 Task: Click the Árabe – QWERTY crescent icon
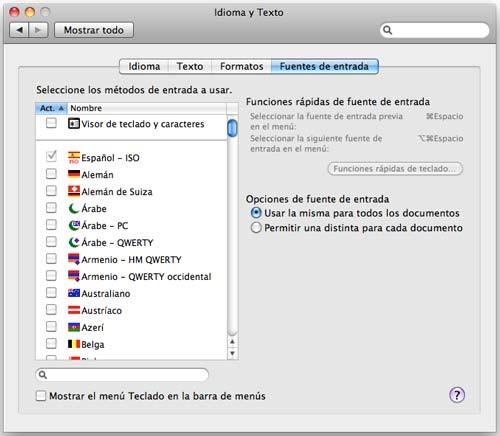tap(74, 242)
